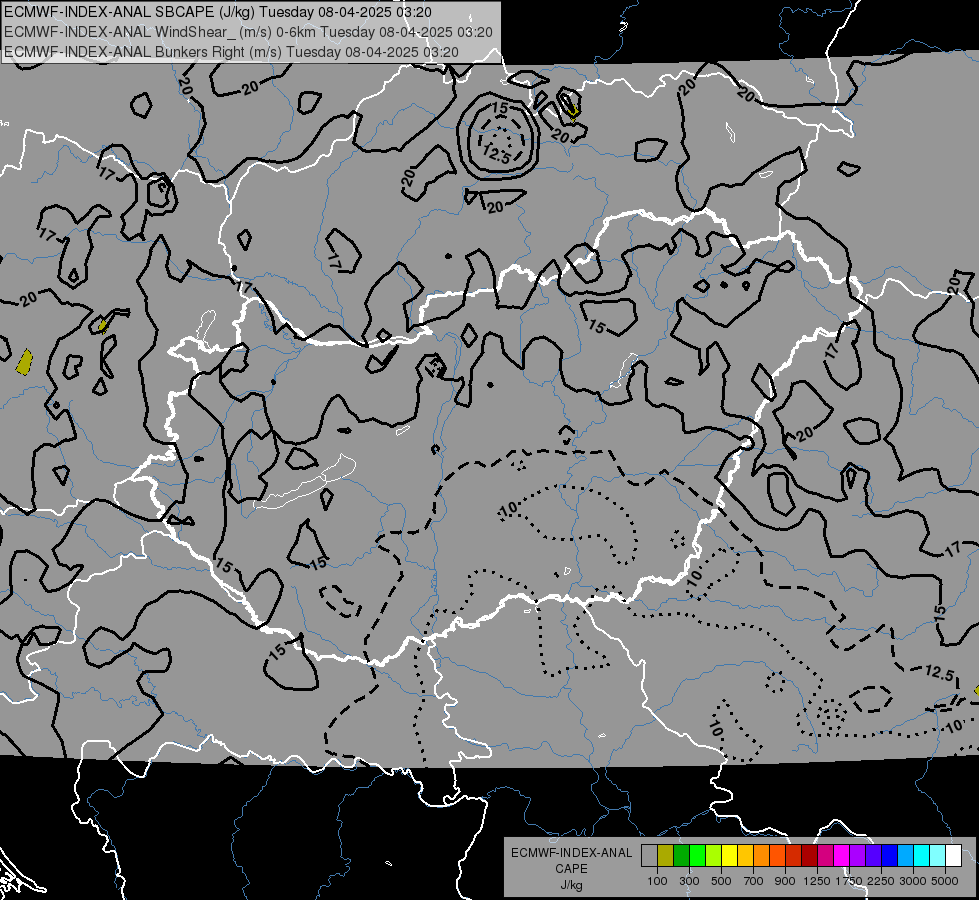Pick the bright cyan legend swatch
Image resolution: width=979 pixels, height=900 pixels.
[922, 856]
